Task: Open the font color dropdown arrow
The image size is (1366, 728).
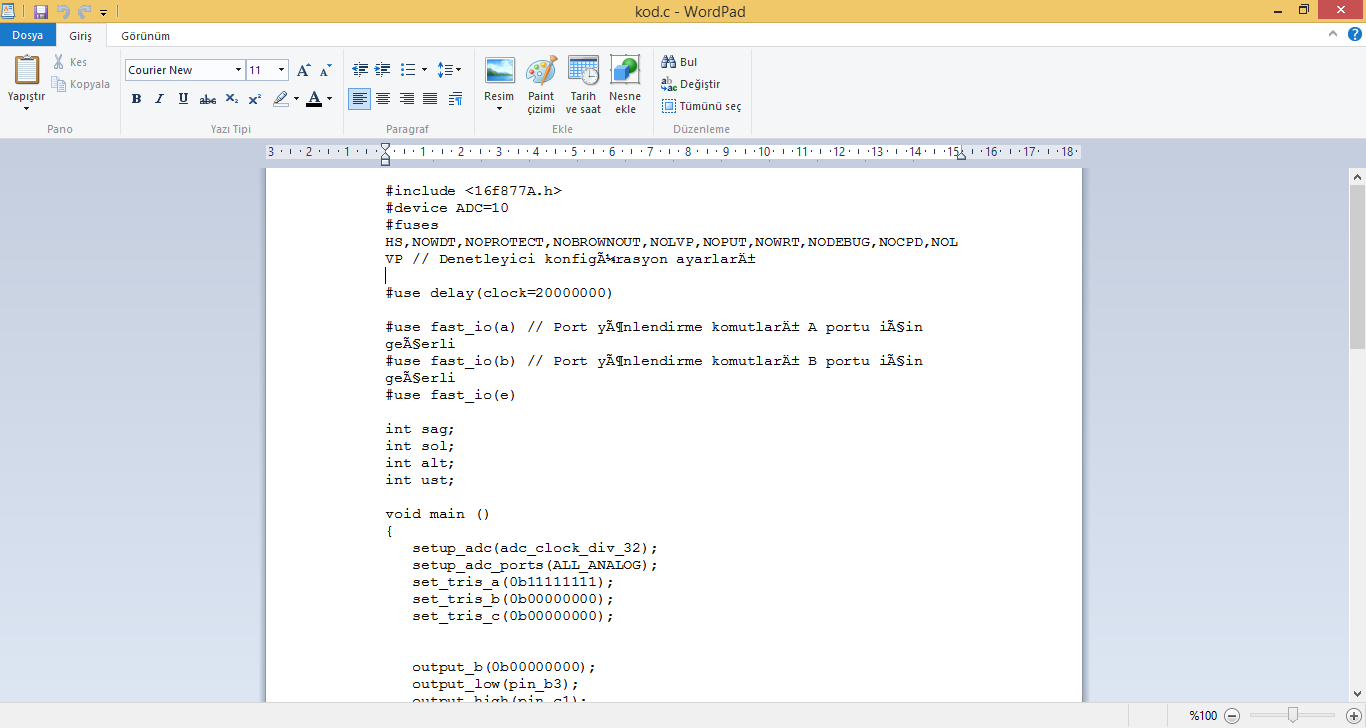Action: tap(330, 98)
